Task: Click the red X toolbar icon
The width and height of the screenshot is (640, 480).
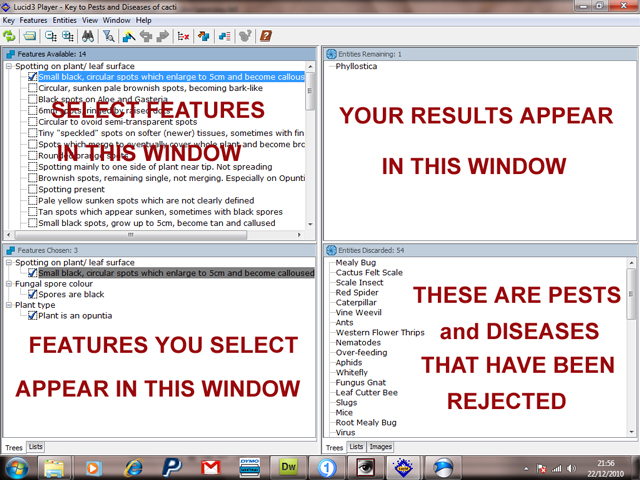Action: tap(183, 36)
